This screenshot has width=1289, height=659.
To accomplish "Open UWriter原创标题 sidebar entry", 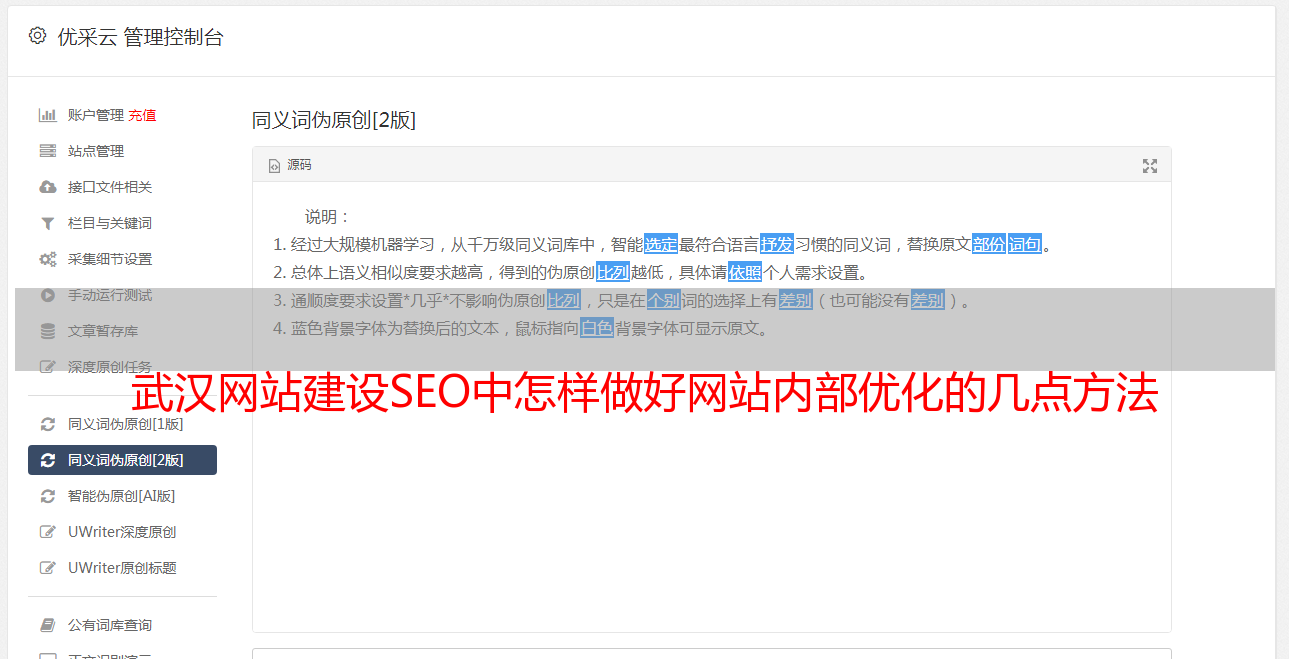I will pyautogui.click(x=122, y=568).
